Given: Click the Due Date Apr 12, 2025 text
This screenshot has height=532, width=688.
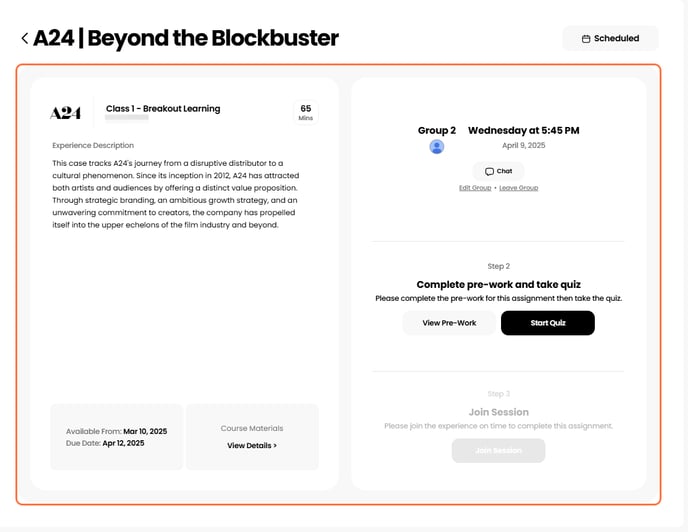Looking at the screenshot, I should pyautogui.click(x=105, y=443).
